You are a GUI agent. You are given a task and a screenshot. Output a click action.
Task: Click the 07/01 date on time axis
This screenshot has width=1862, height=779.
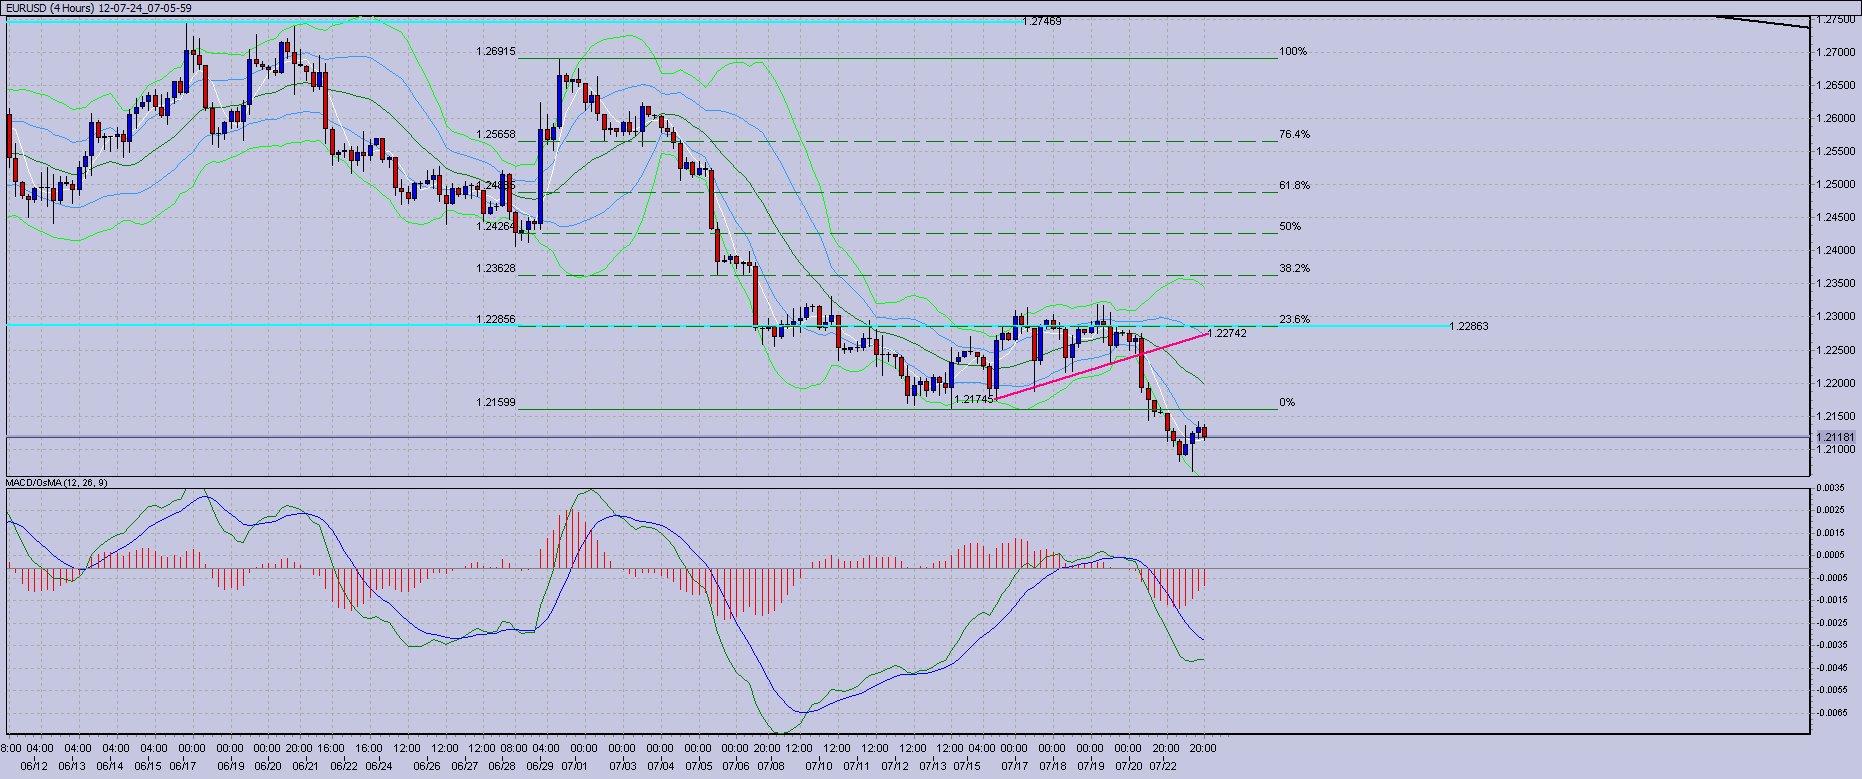pyautogui.click(x=574, y=767)
